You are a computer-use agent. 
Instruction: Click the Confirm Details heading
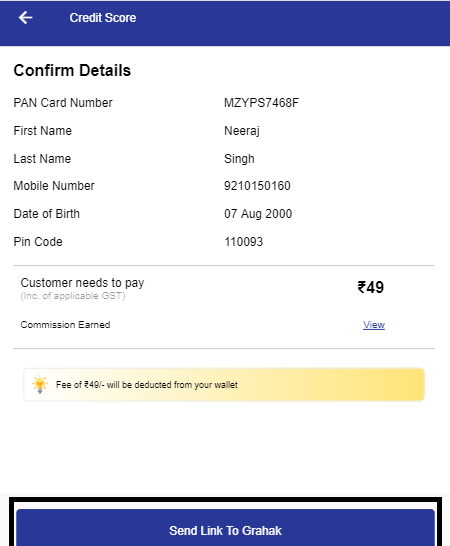72,70
